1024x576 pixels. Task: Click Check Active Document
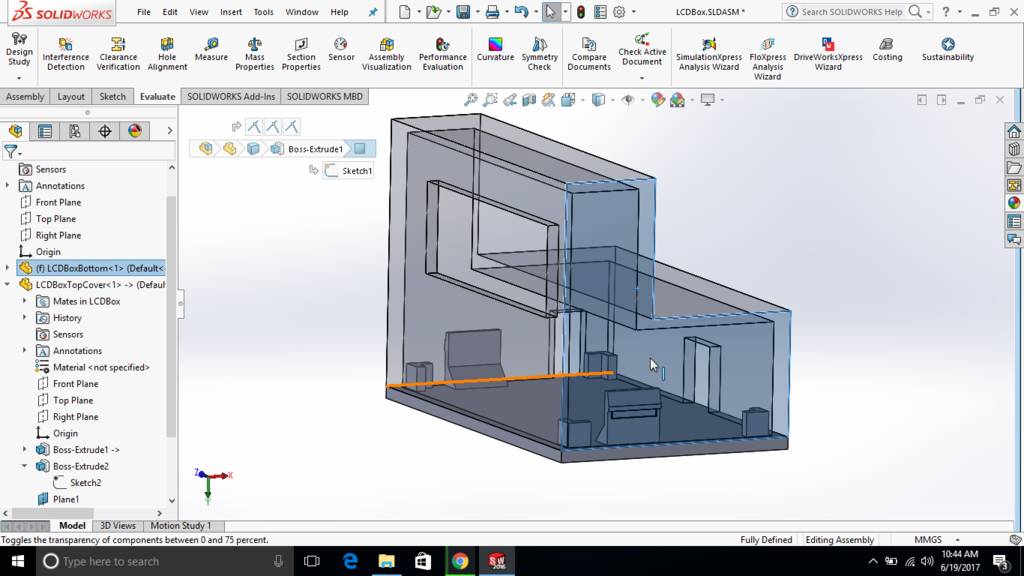click(x=642, y=49)
